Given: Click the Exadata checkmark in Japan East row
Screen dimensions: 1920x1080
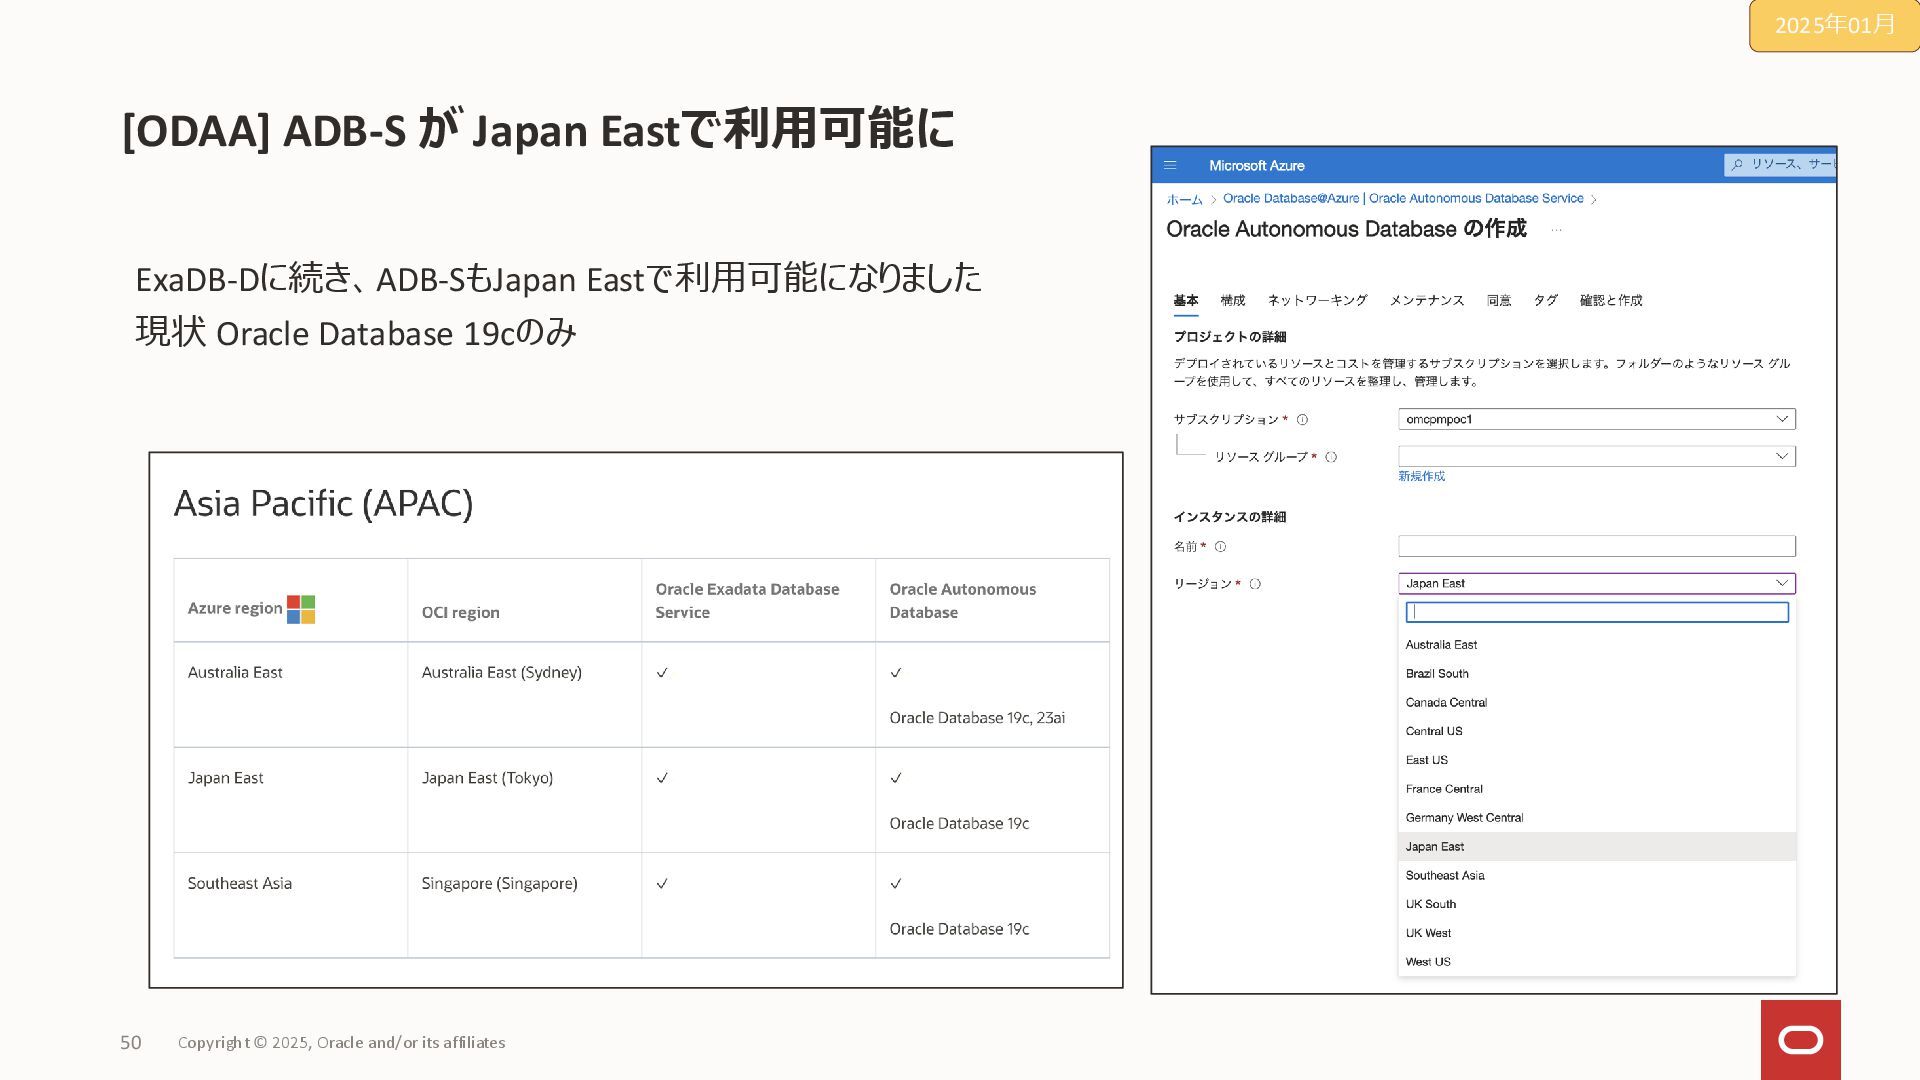Looking at the screenshot, I should [662, 778].
